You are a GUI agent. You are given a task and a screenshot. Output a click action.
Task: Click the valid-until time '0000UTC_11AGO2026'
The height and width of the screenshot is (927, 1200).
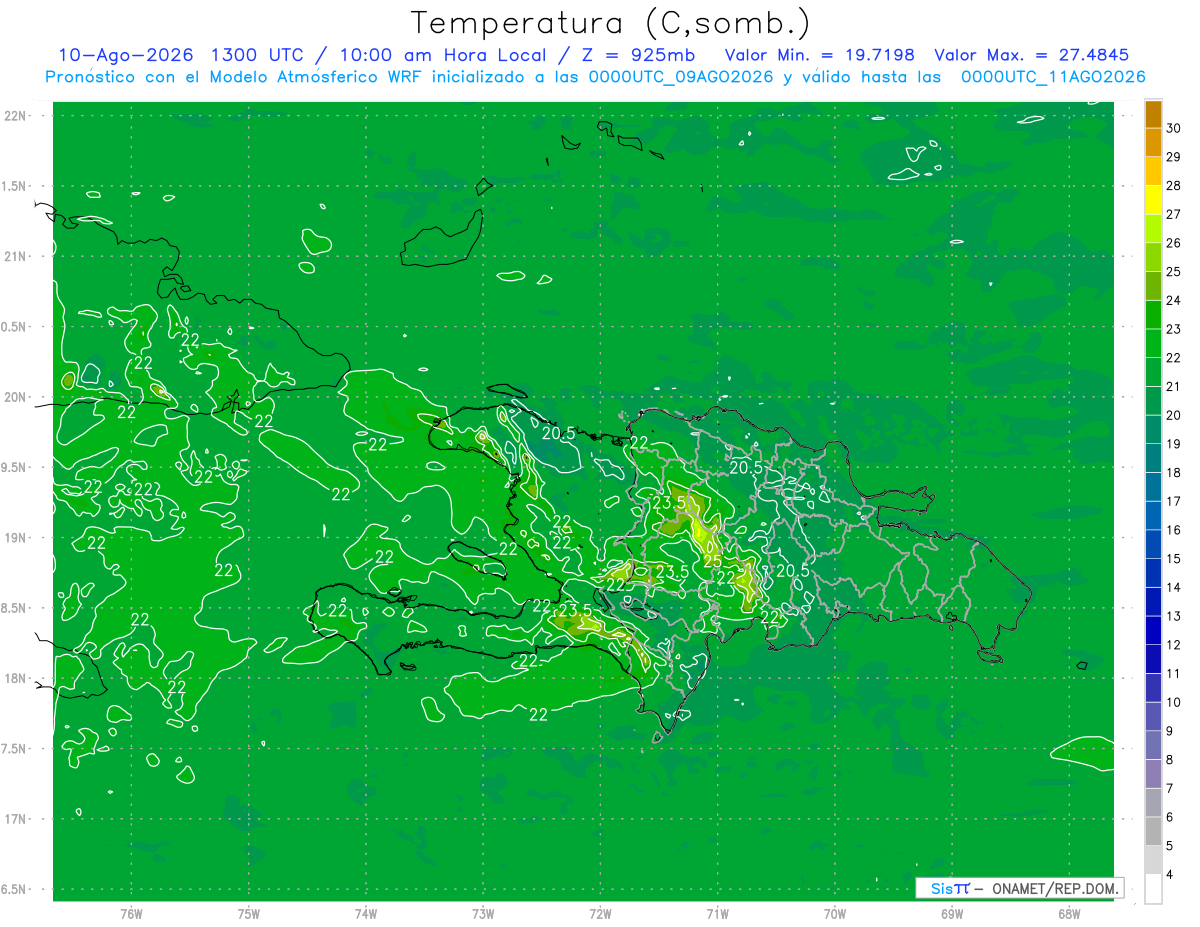point(1053,77)
